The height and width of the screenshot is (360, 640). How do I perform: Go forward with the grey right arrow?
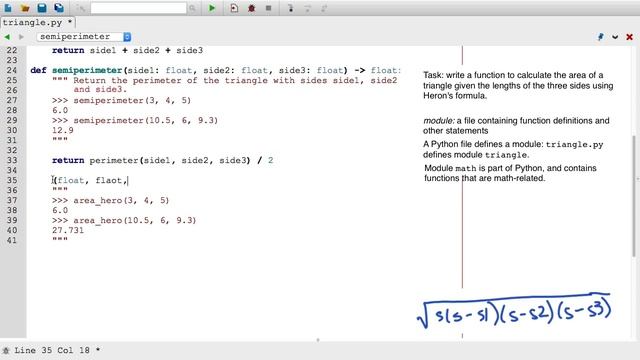[21, 37]
